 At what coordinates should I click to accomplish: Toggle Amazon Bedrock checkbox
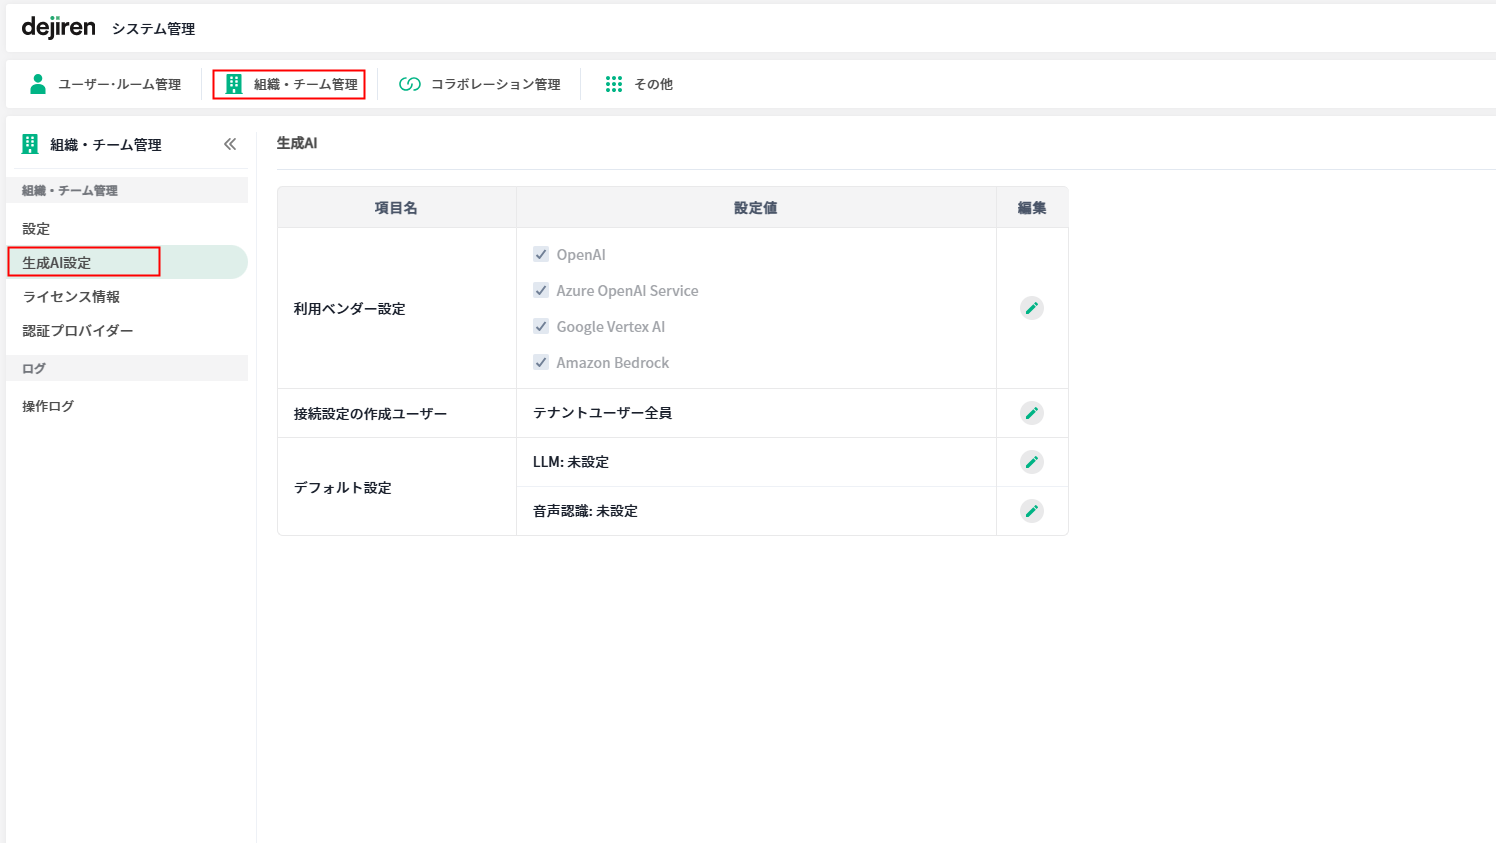[x=541, y=363]
